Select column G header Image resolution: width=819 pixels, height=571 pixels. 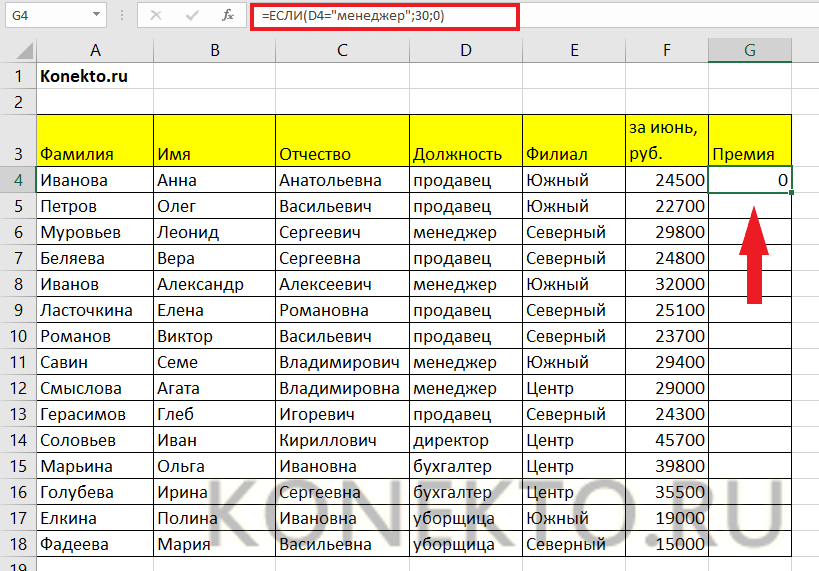coord(749,50)
